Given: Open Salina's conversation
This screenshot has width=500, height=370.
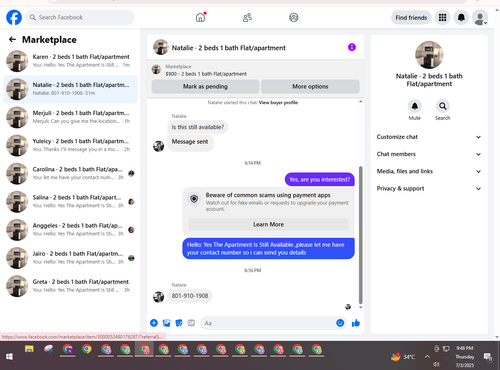Looking at the screenshot, I should pos(70,202).
